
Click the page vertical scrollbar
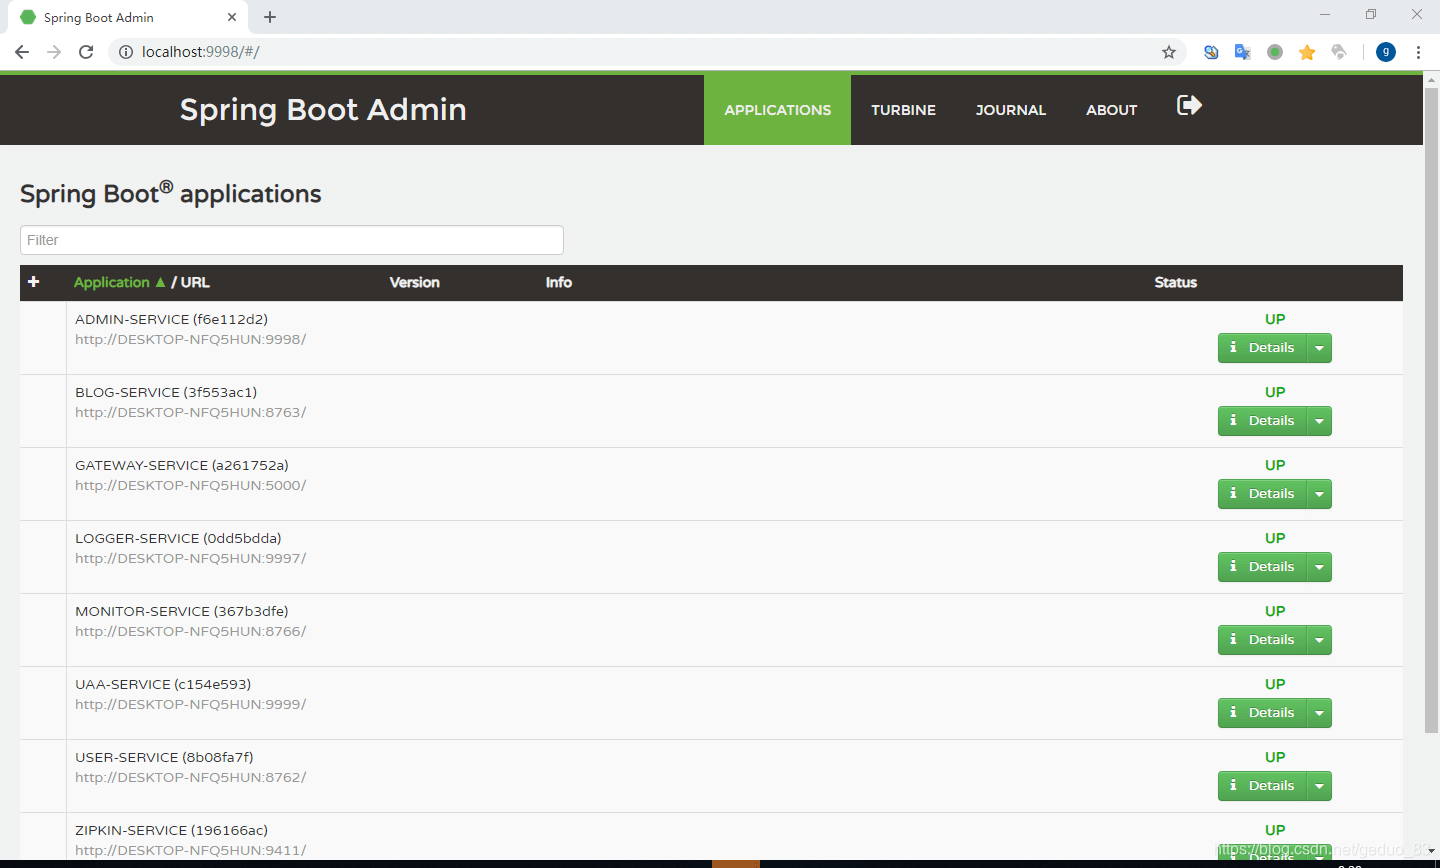1431,410
